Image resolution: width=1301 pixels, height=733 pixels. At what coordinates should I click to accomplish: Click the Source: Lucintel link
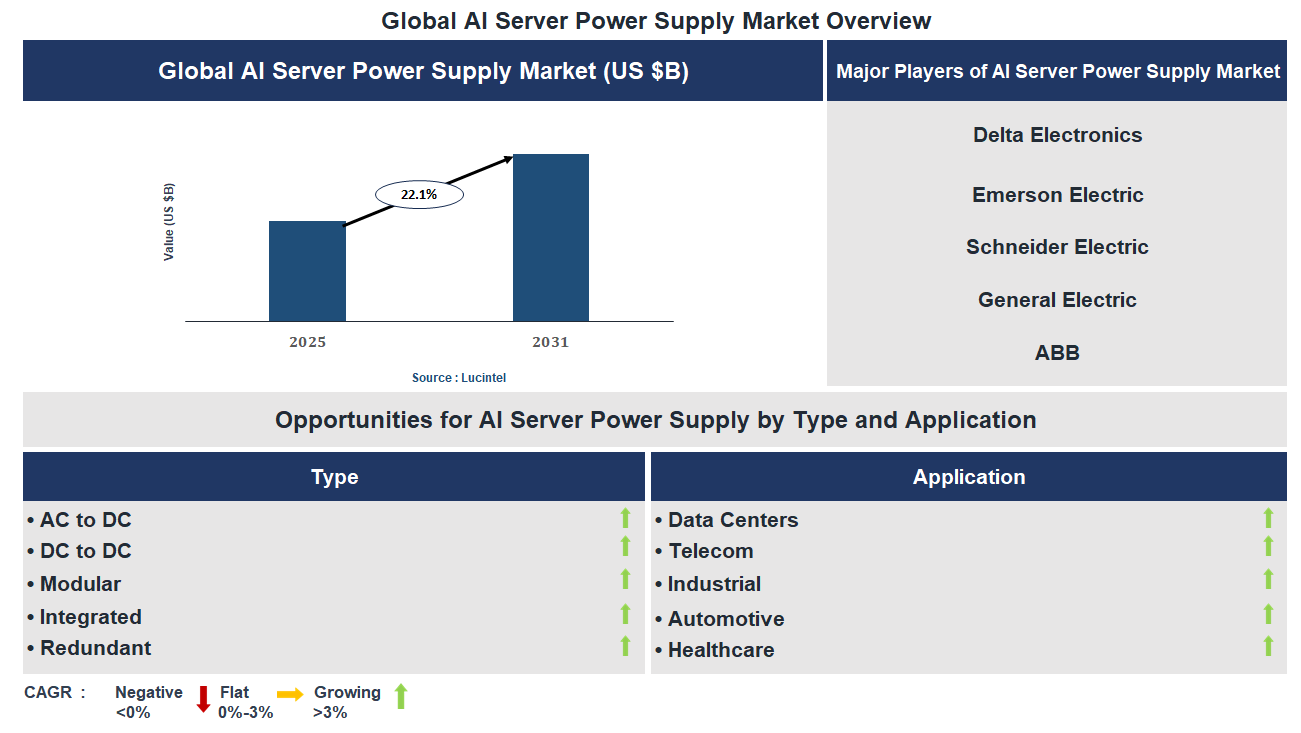pos(458,377)
